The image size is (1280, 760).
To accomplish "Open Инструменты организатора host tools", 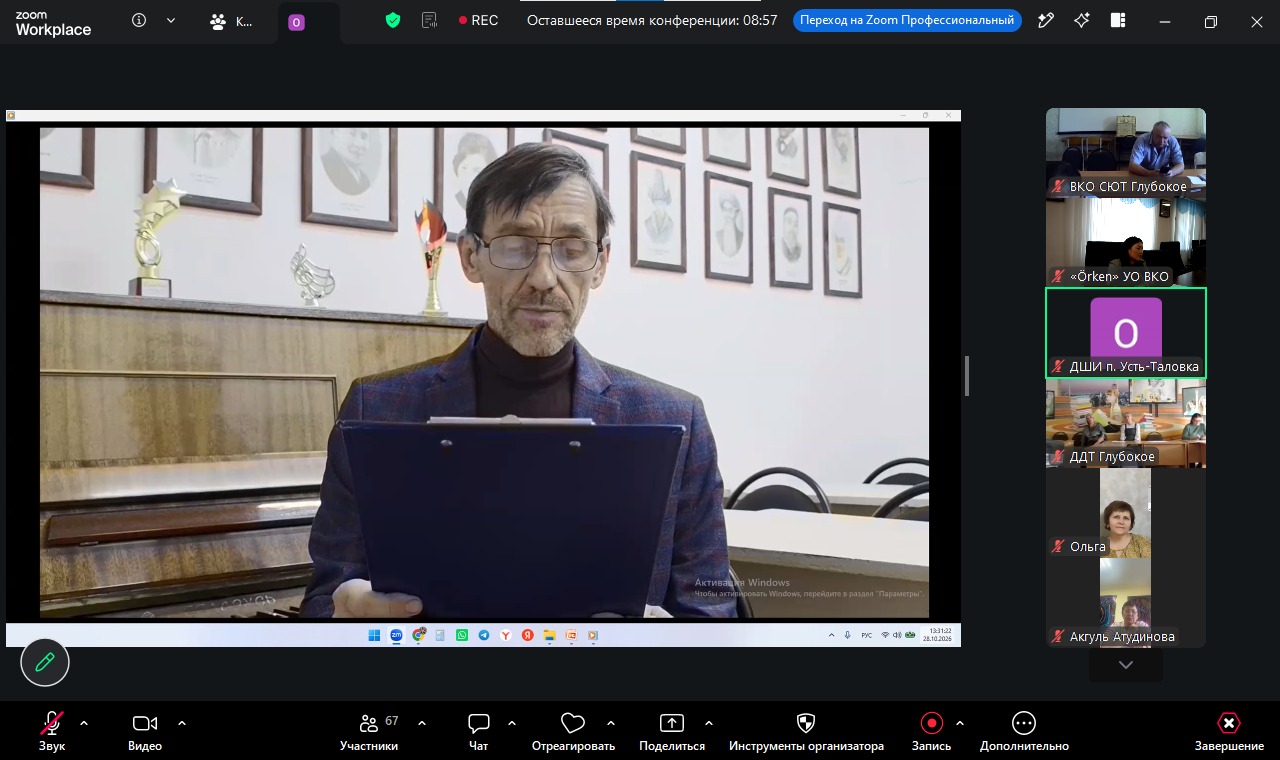I will [806, 731].
